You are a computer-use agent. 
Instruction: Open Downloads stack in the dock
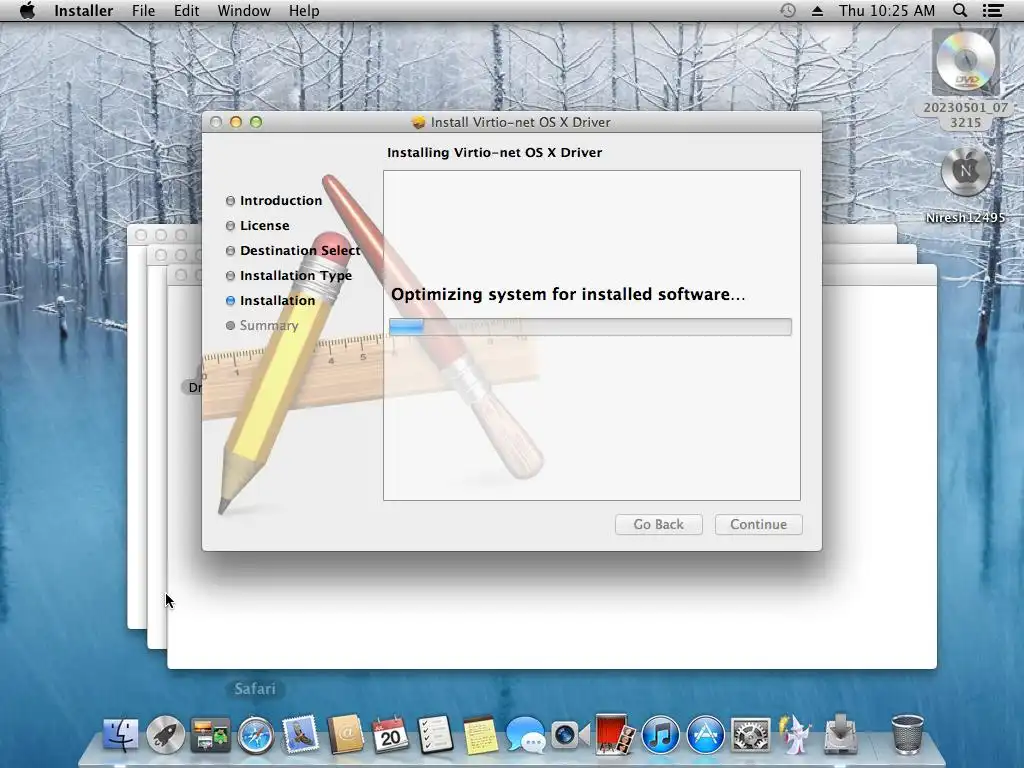(x=840, y=735)
